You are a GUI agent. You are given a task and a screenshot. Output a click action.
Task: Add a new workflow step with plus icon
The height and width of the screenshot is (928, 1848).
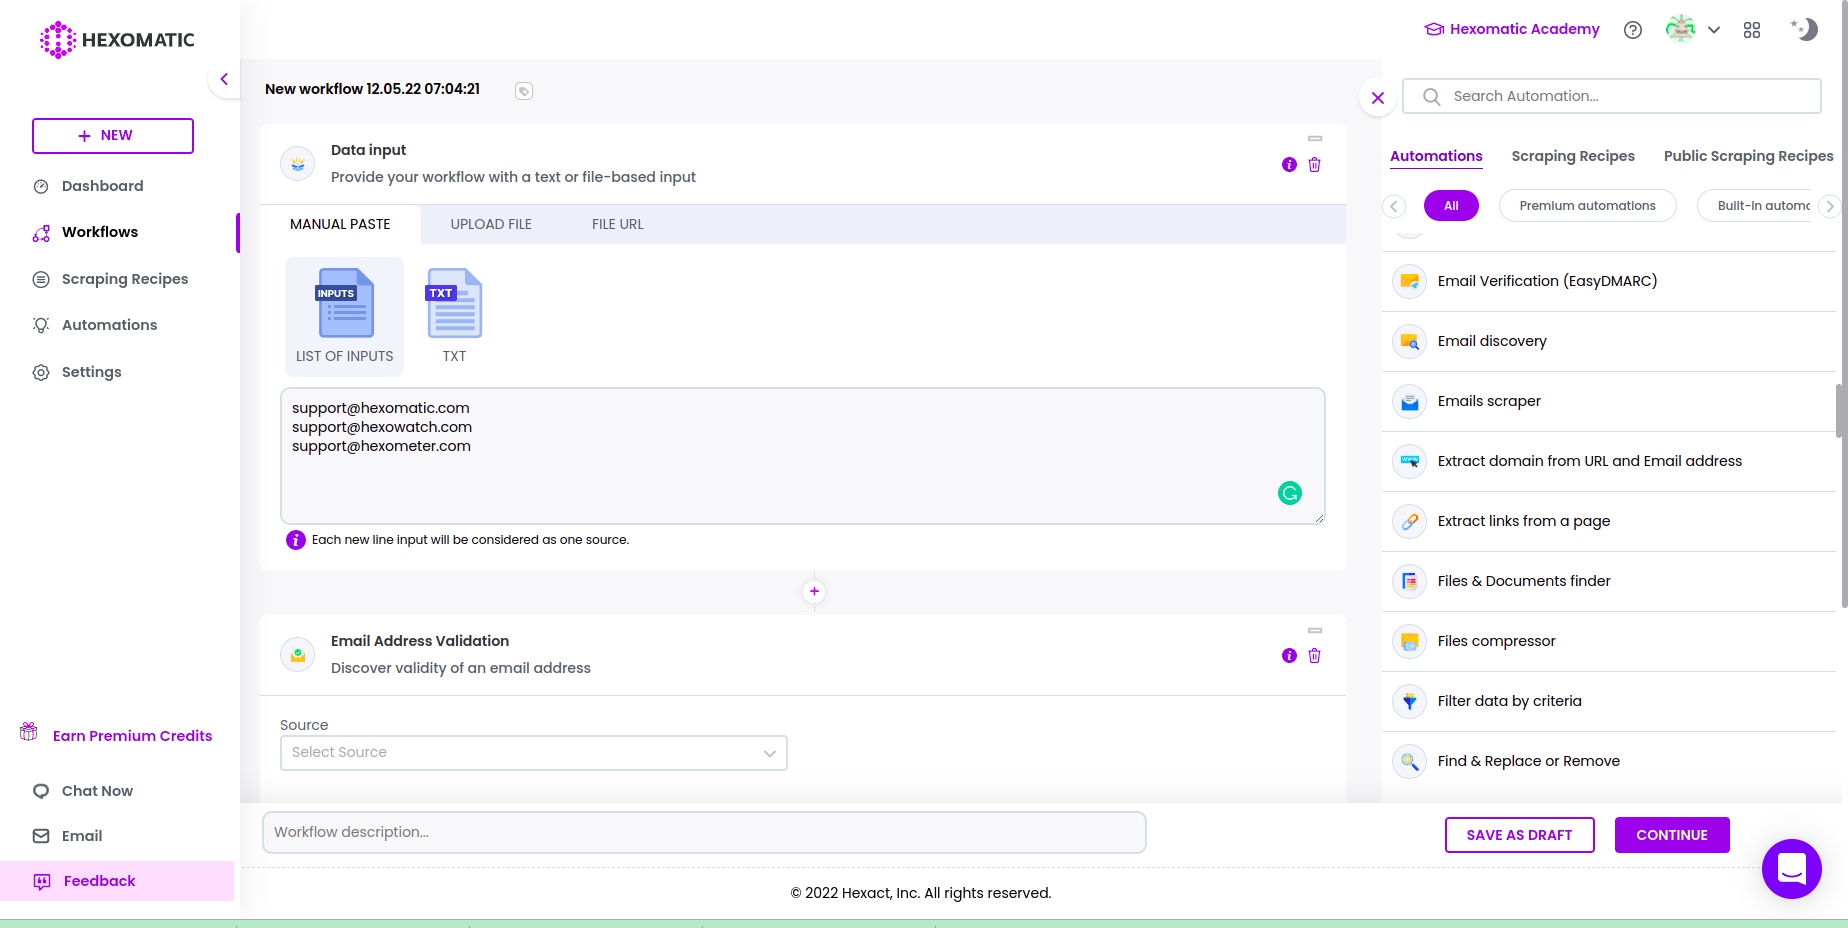pos(814,591)
